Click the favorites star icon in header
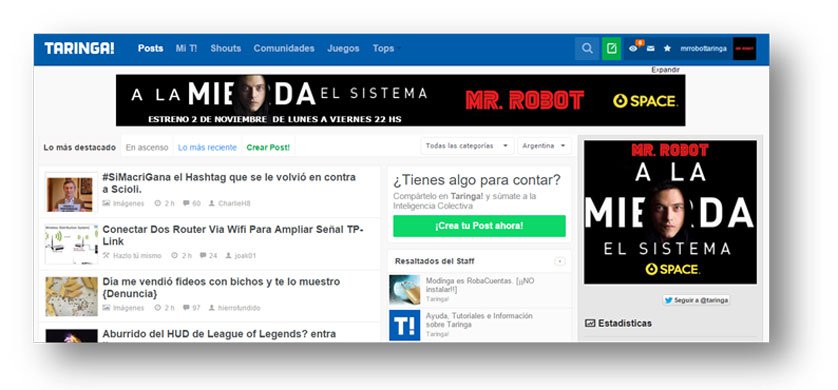This screenshot has height=390, width=838. click(x=667, y=49)
